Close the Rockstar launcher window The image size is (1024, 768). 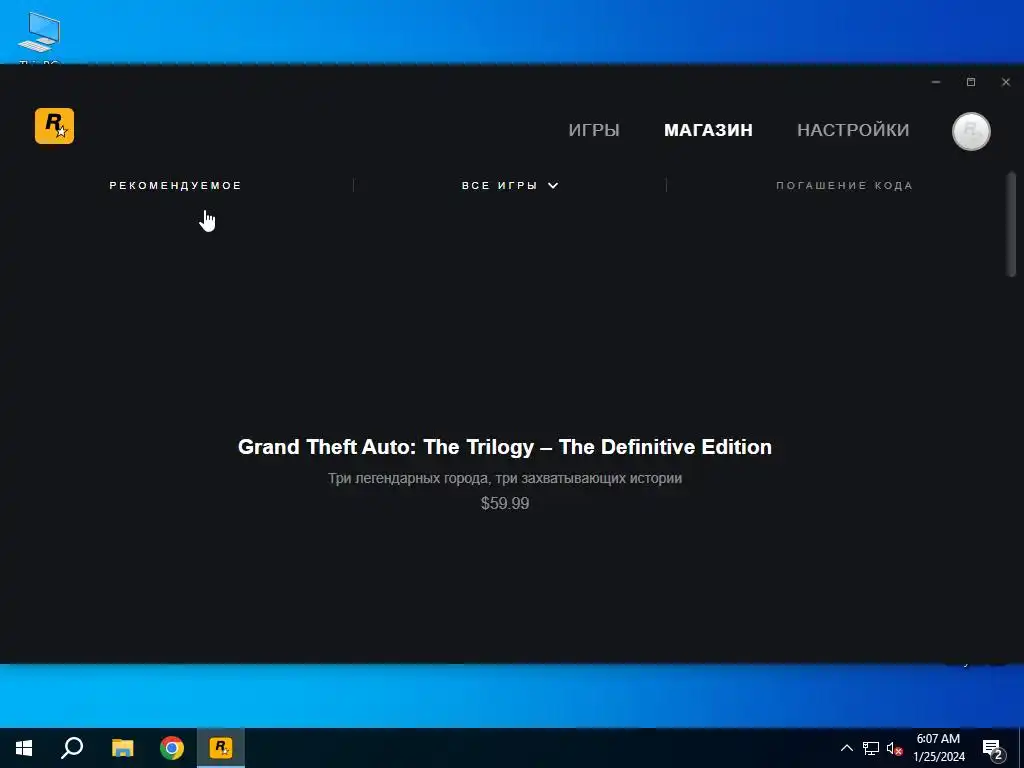1006,82
